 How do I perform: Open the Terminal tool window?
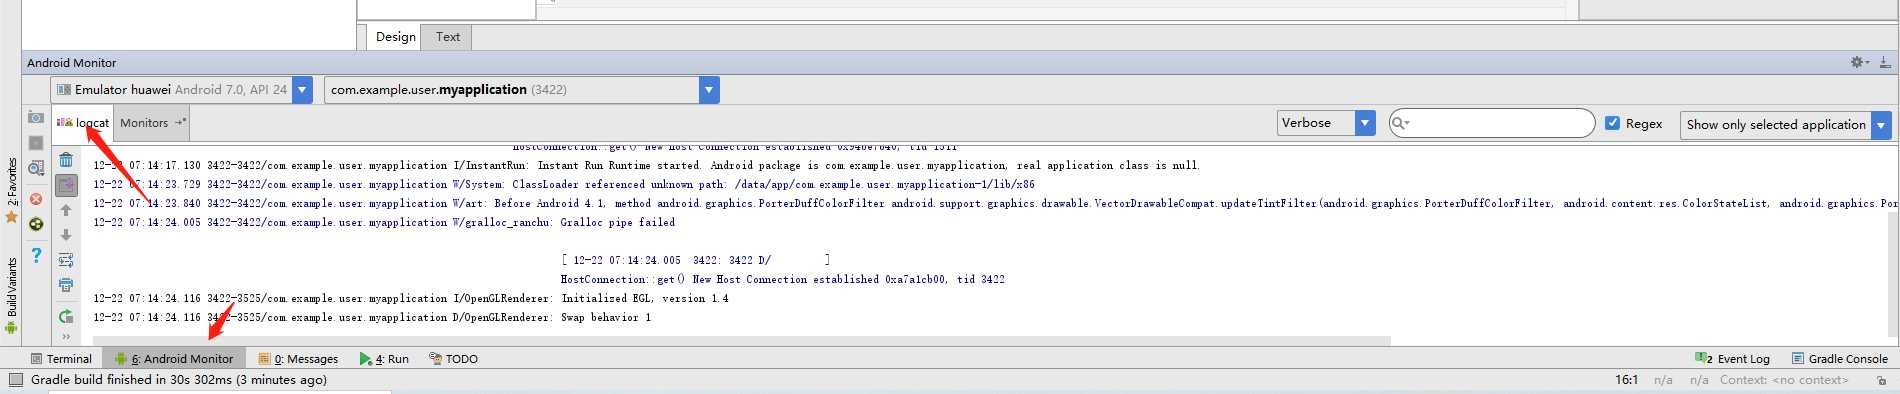61,359
